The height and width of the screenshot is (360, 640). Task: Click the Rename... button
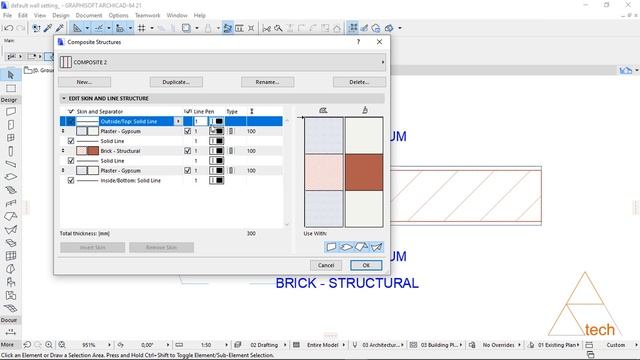[267, 82]
